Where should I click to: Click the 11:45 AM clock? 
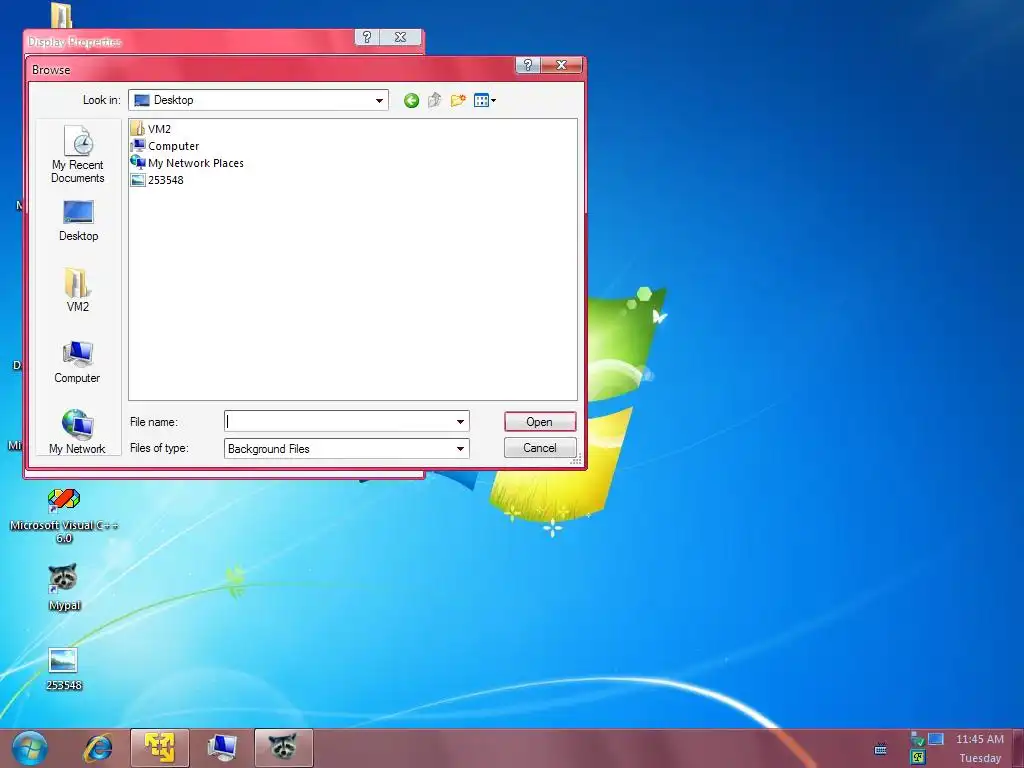980,739
